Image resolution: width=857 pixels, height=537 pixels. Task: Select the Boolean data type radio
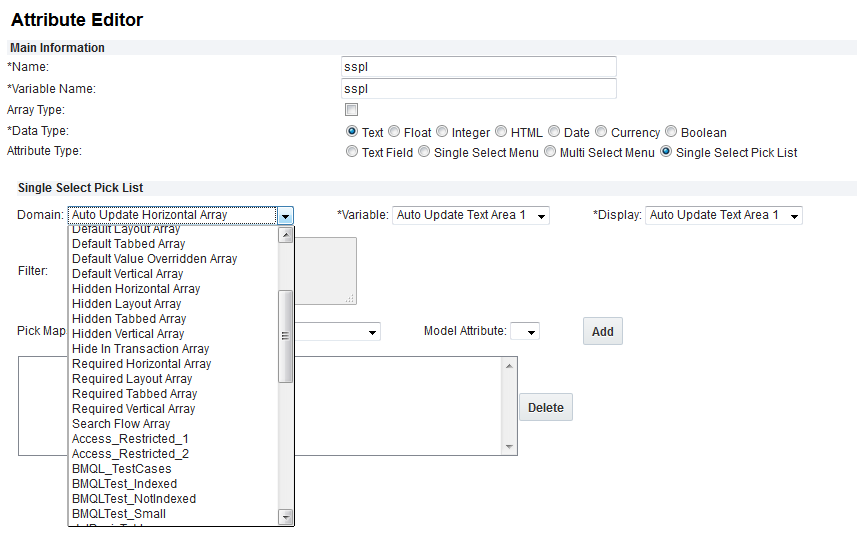point(671,132)
